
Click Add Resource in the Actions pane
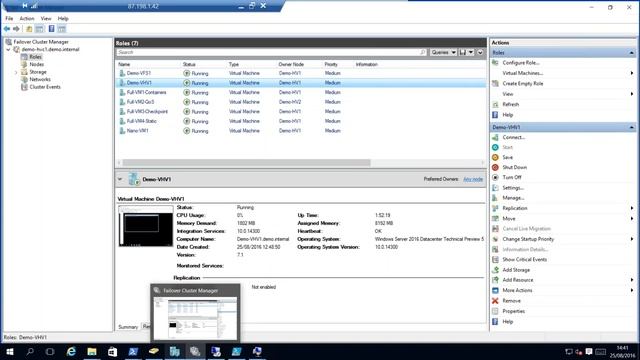pos(518,280)
